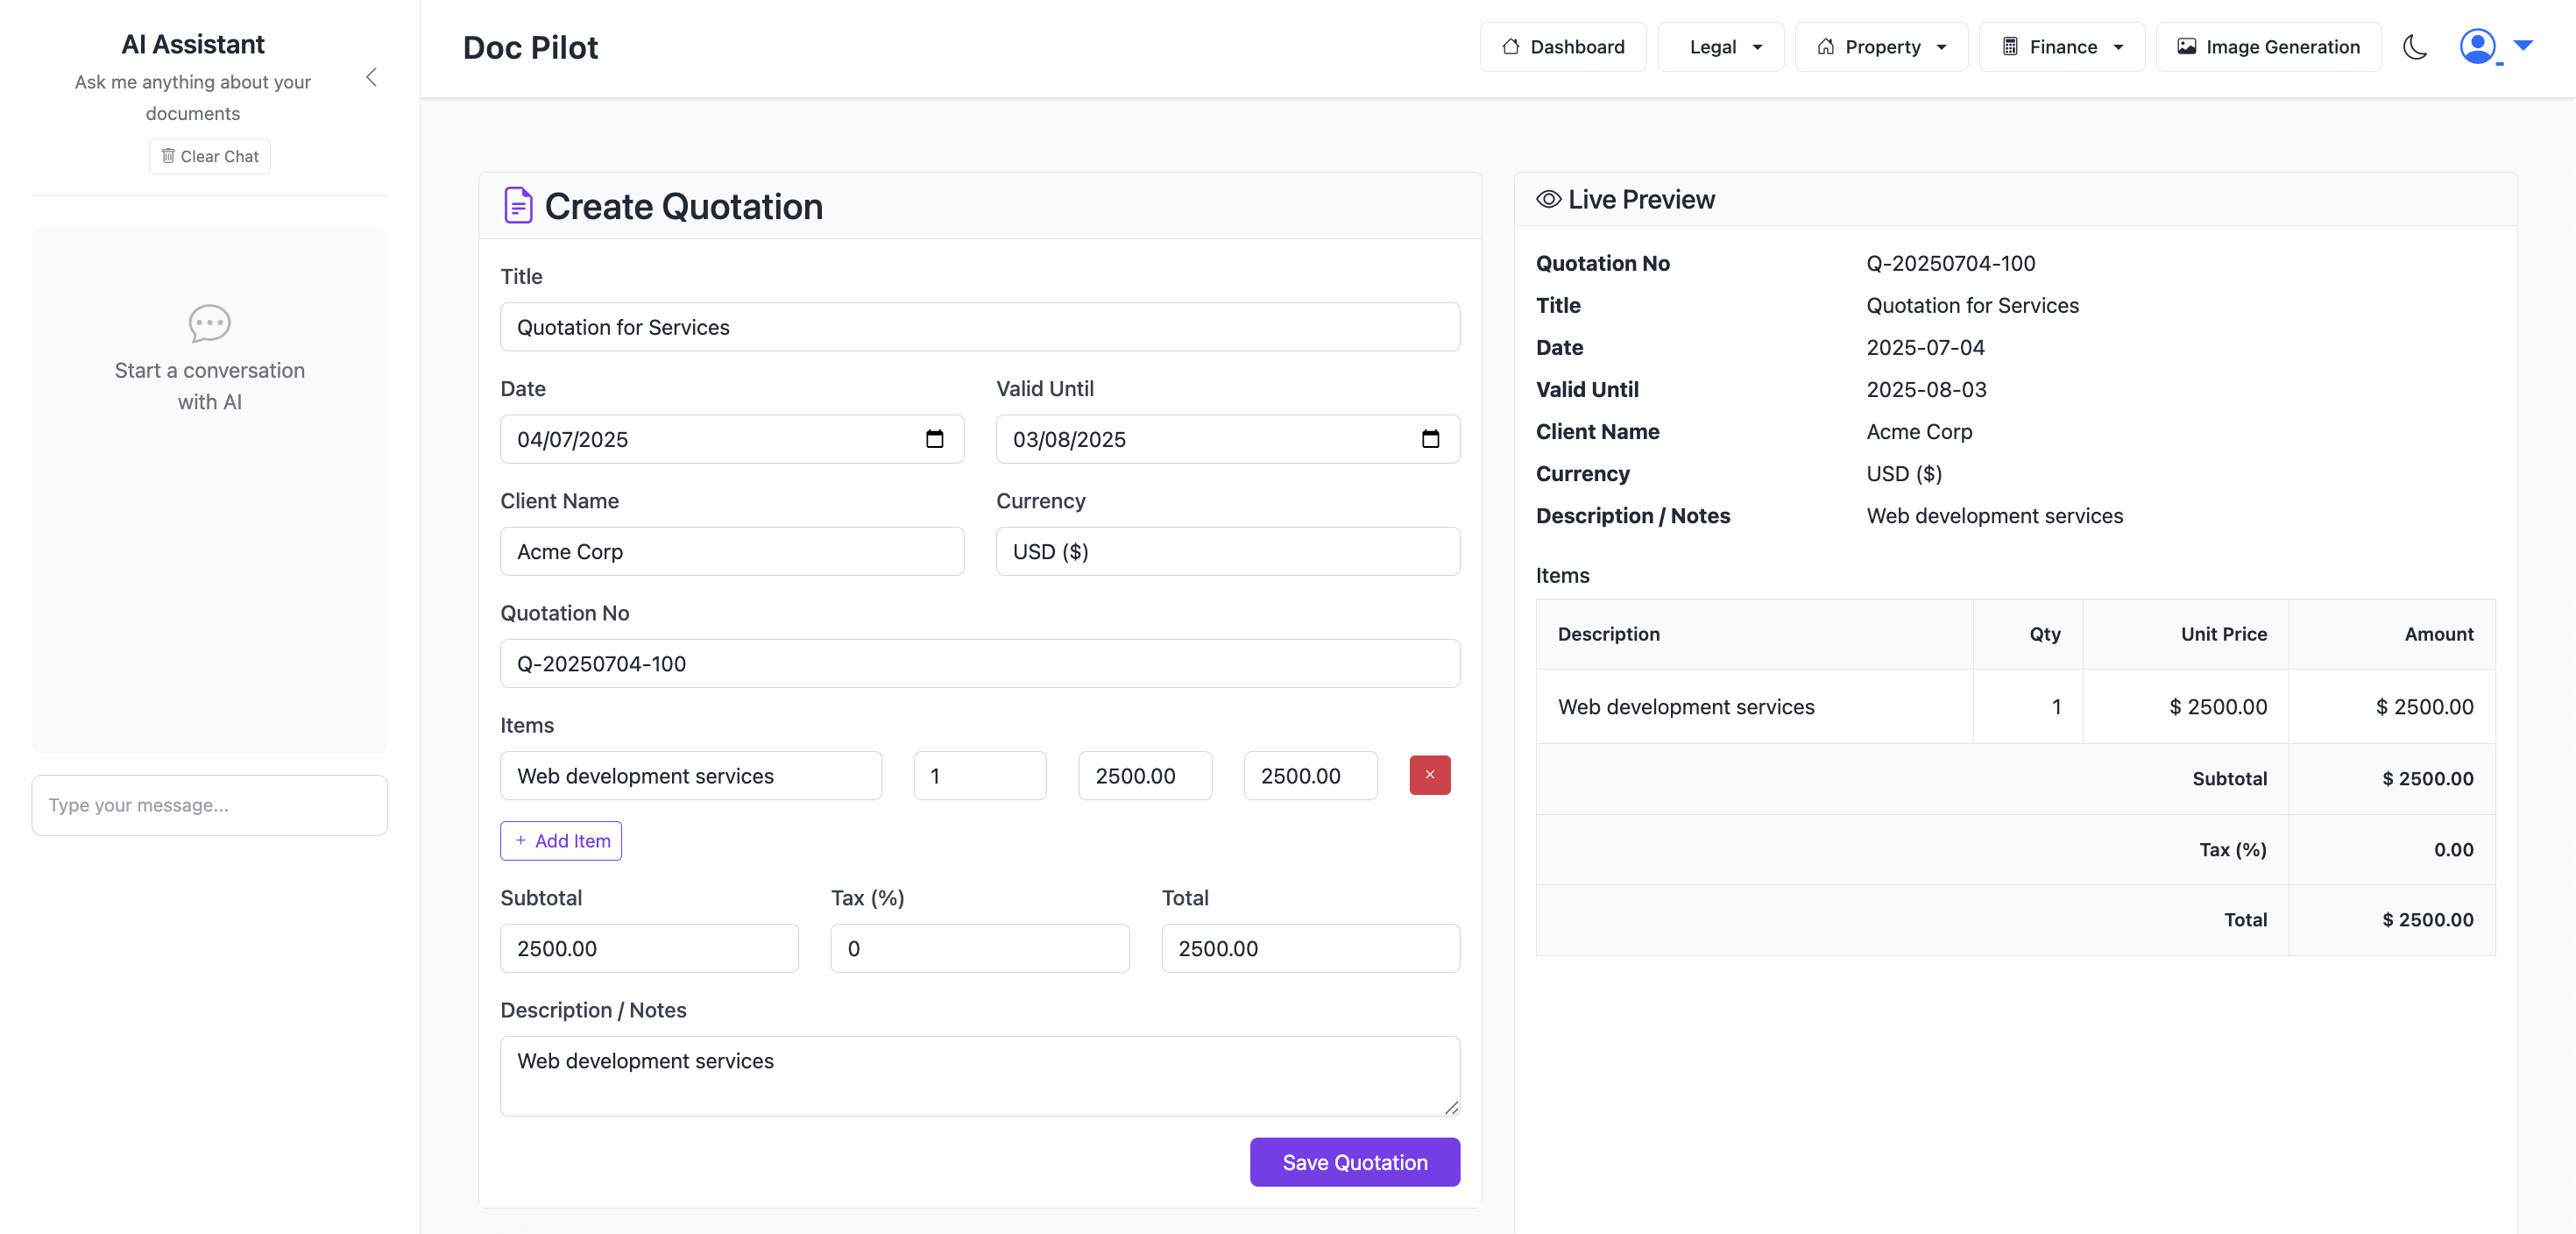
Task: Expand the Property dropdown menu
Action: (x=1881, y=47)
